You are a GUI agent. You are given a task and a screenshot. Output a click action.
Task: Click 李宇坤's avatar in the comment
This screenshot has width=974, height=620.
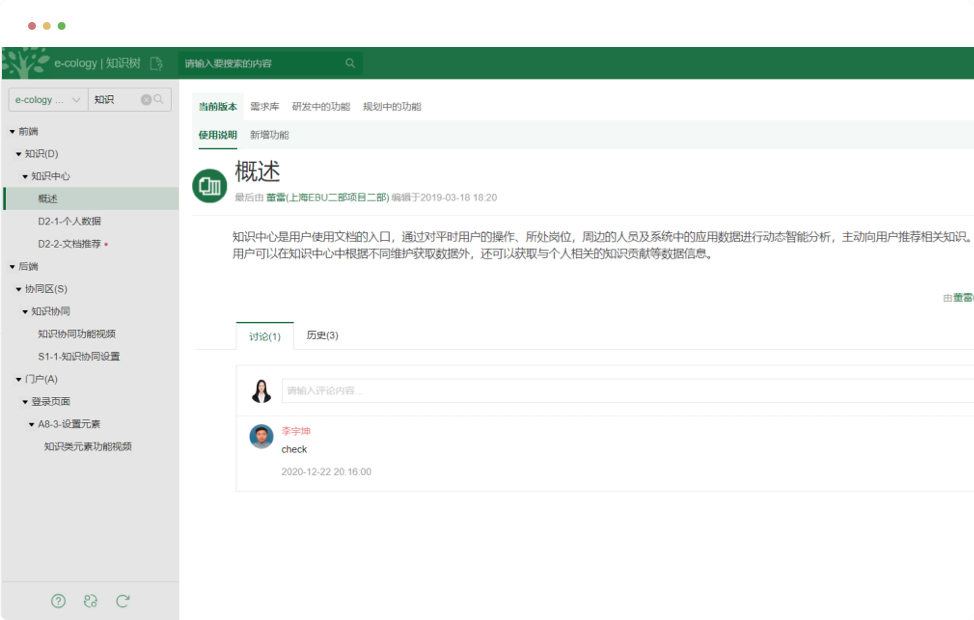261,436
